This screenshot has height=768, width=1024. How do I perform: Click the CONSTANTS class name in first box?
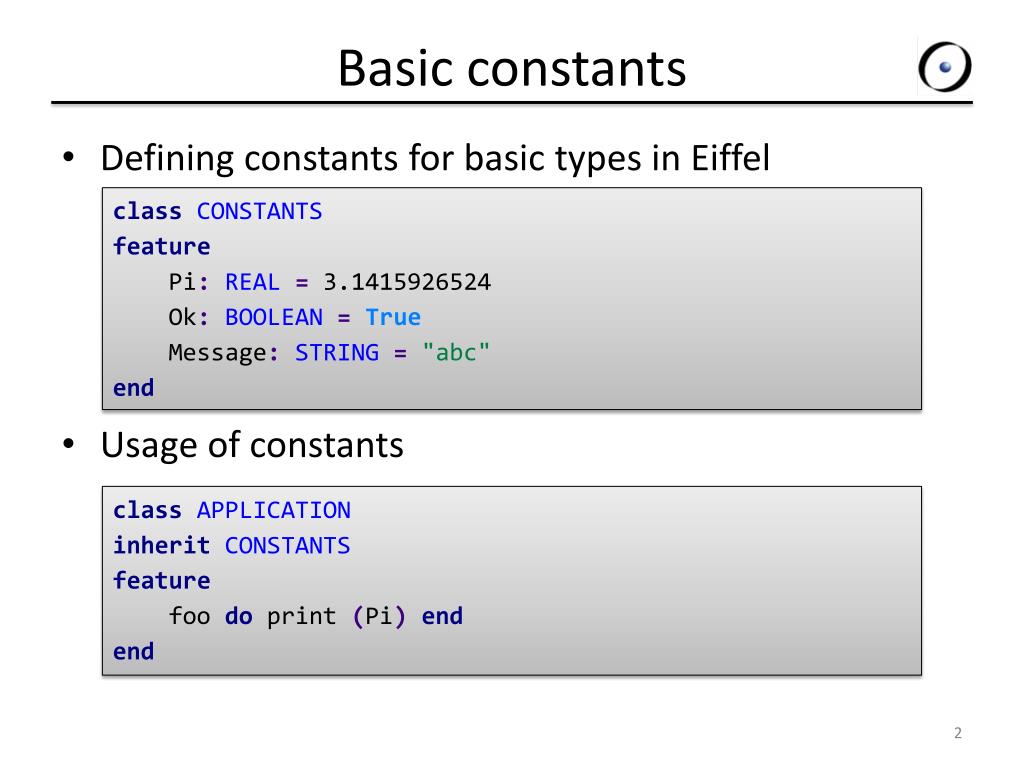click(x=259, y=212)
